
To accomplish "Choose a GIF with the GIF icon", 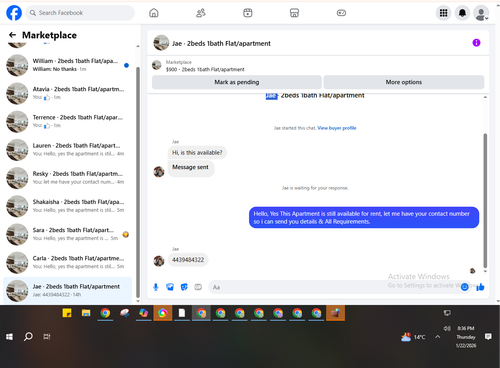I will coord(198,287).
